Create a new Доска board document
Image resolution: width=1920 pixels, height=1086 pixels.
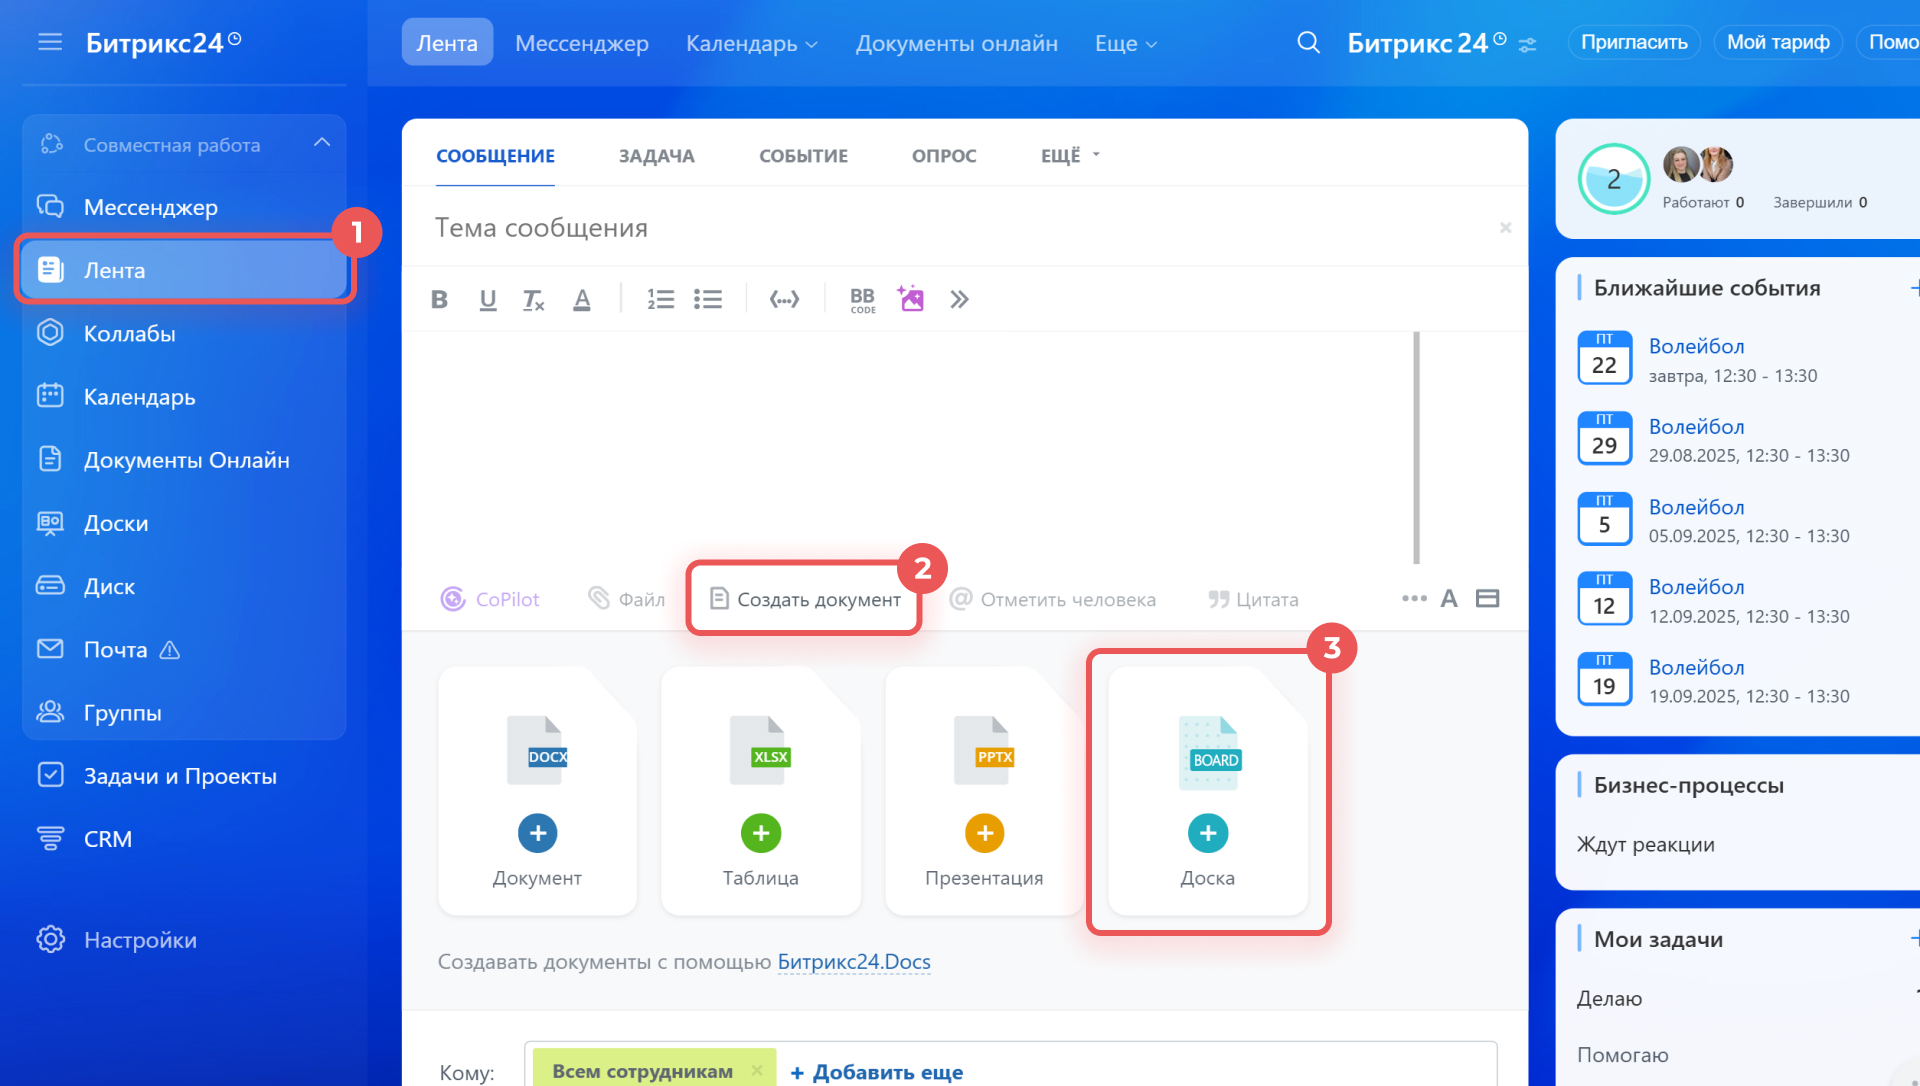pos(1207,833)
